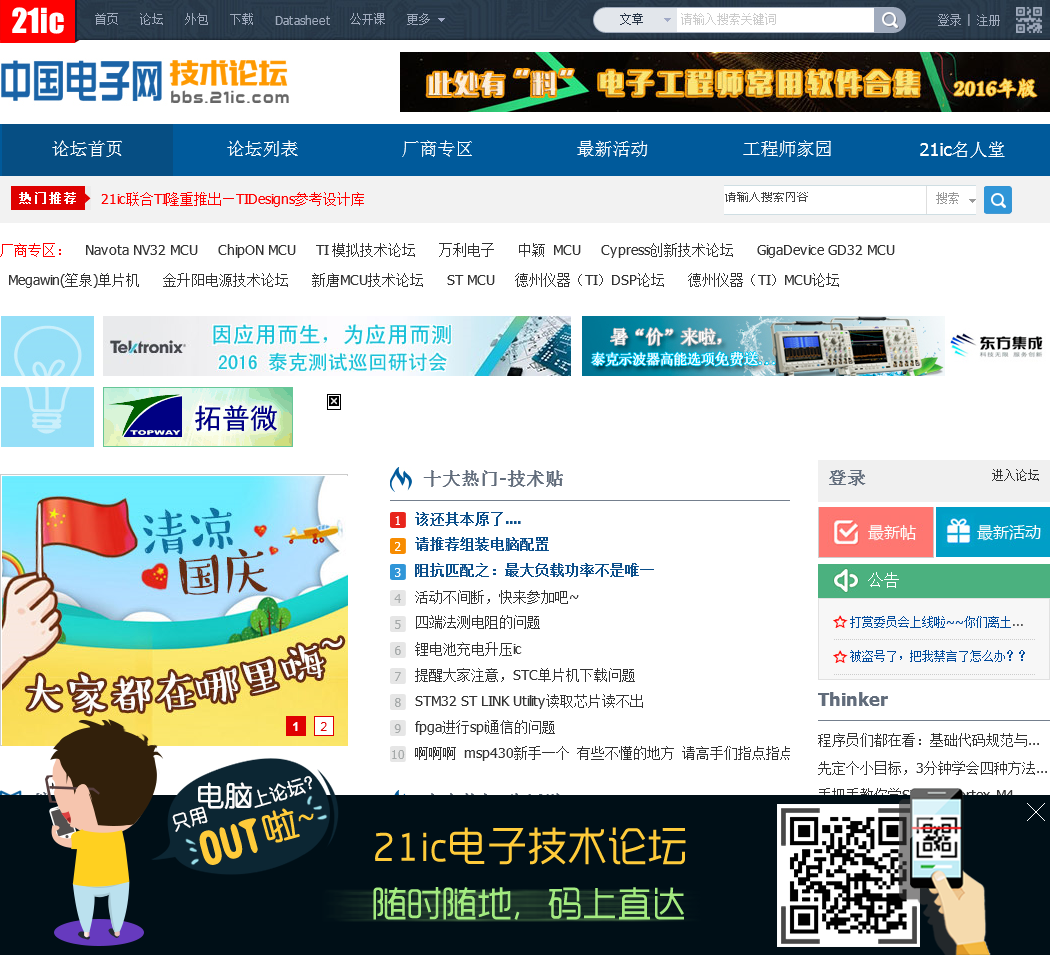1050x955 pixels.
Task: Click the 最新帖 red button
Action: coord(875,532)
